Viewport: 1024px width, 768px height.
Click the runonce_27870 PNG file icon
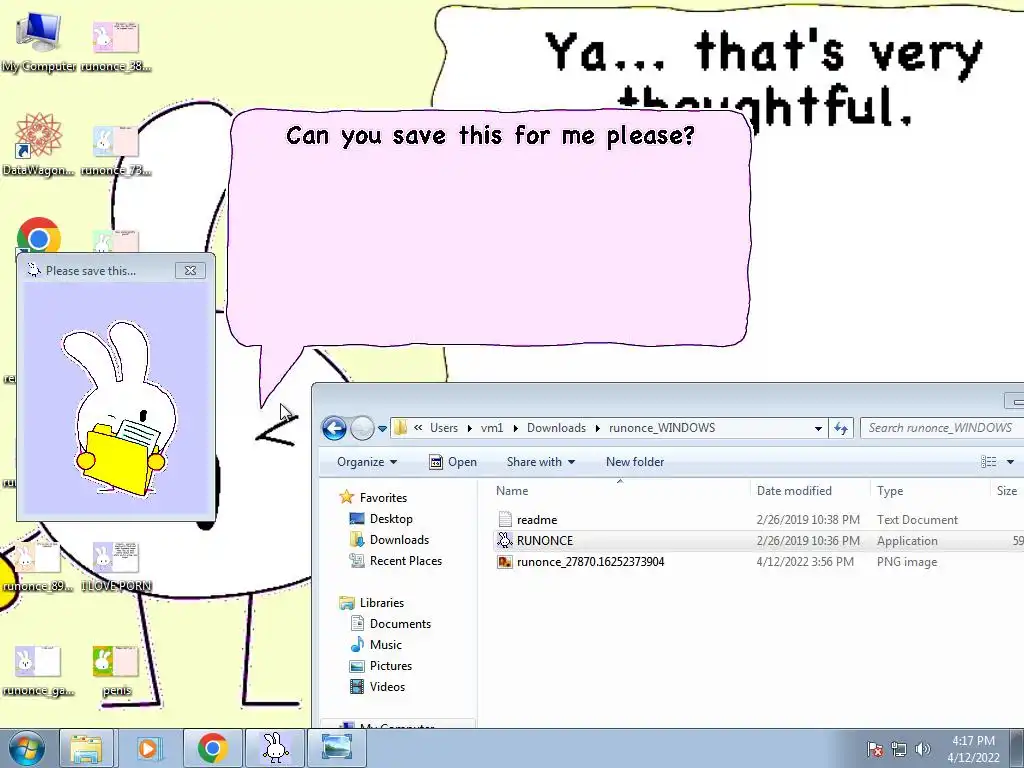pos(505,562)
